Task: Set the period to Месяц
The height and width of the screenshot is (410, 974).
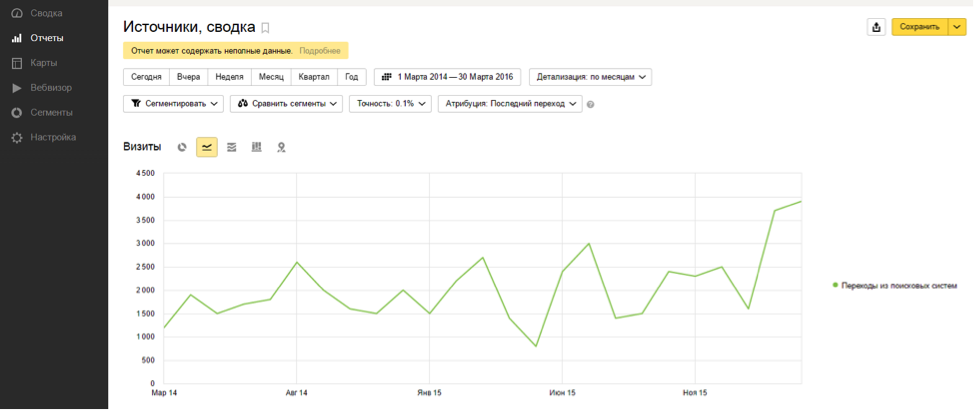Action: click(271, 77)
